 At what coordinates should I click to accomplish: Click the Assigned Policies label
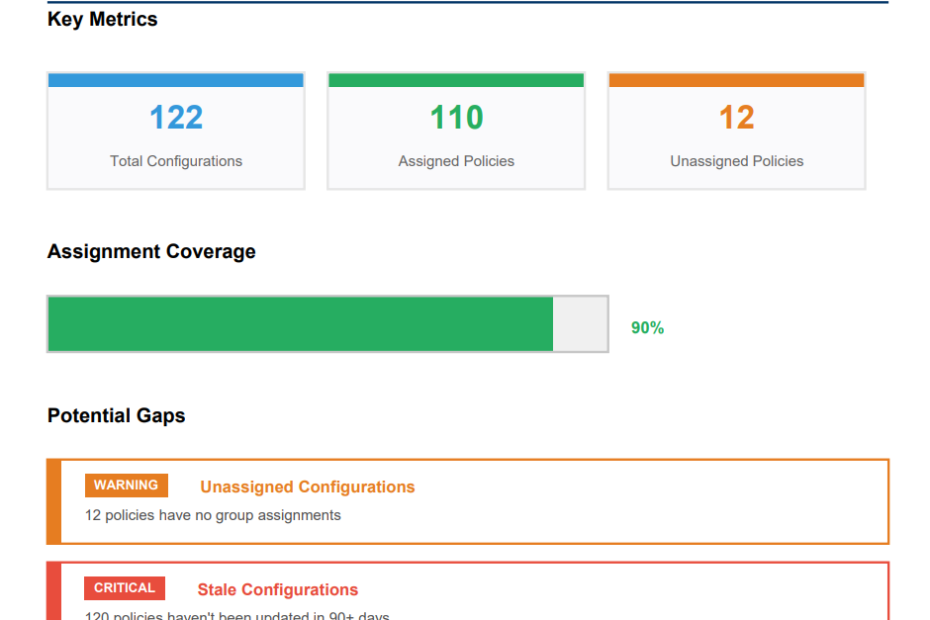[456, 161]
